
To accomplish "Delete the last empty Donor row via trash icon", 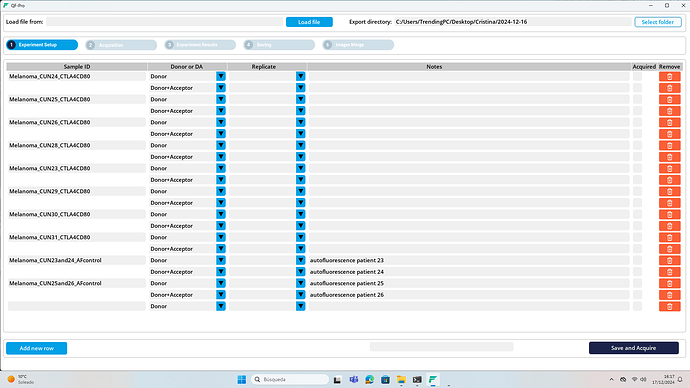I will (669, 306).
